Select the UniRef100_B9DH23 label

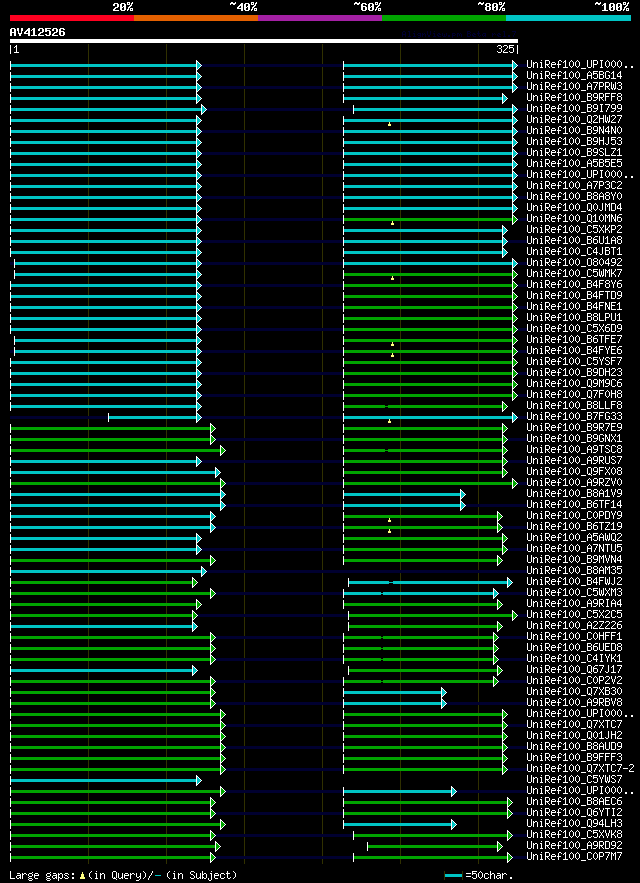(574, 373)
